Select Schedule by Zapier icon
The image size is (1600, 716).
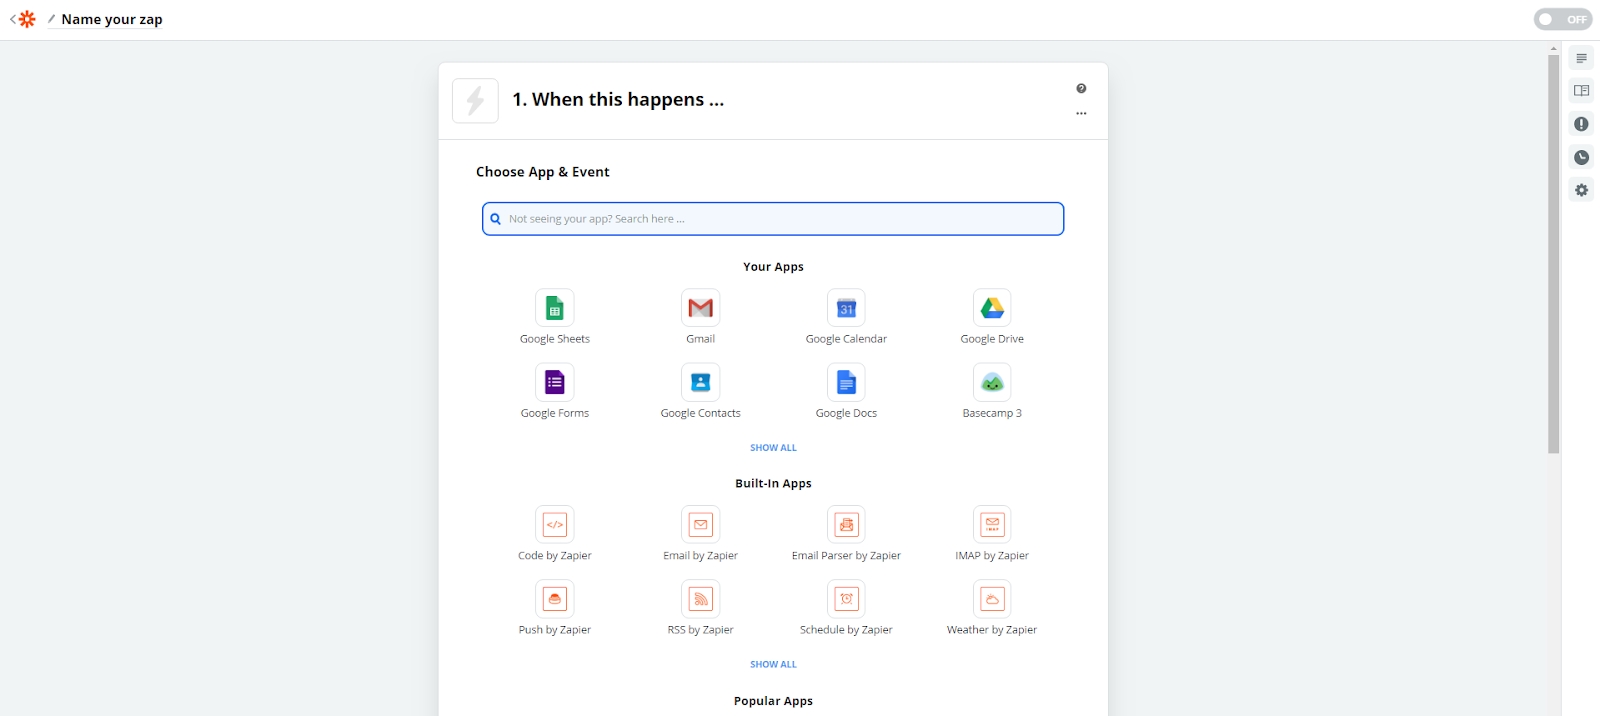(x=846, y=599)
